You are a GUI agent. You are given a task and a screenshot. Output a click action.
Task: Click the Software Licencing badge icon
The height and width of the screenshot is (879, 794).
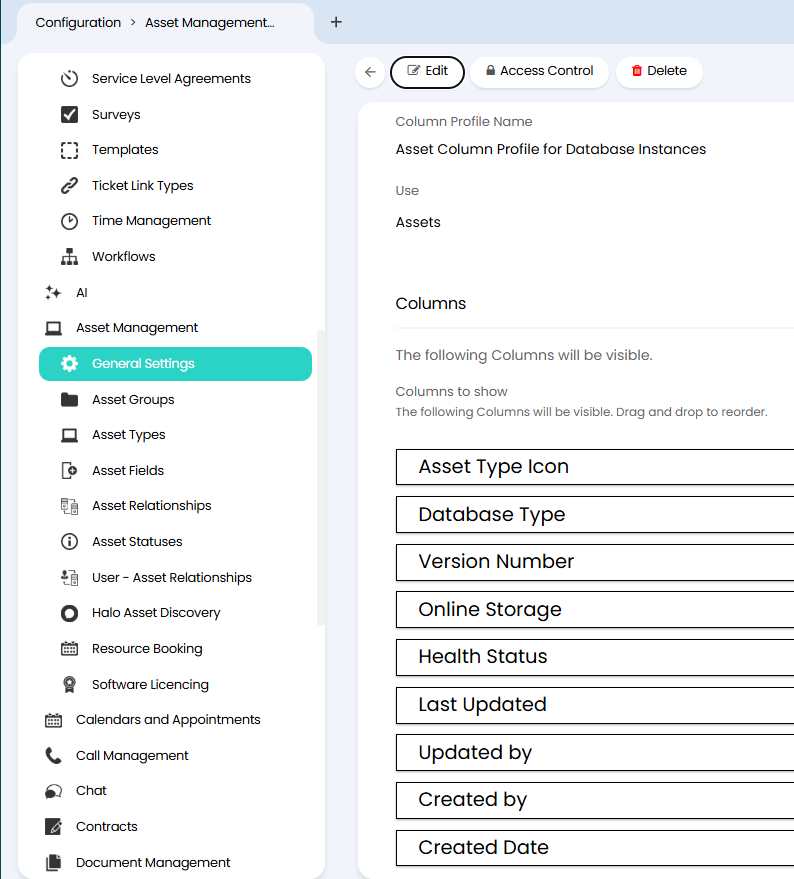click(69, 684)
